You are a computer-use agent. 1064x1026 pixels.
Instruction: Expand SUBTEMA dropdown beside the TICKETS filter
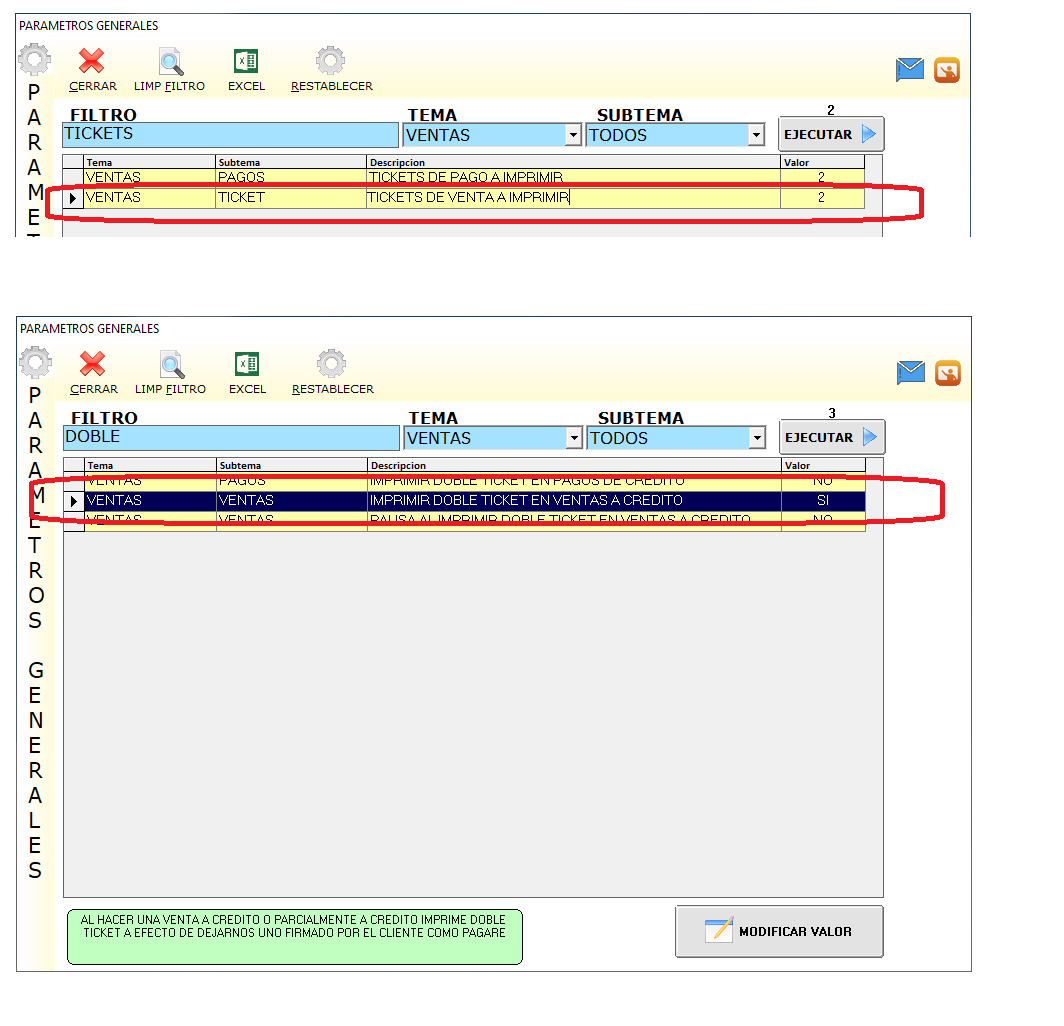click(756, 135)
